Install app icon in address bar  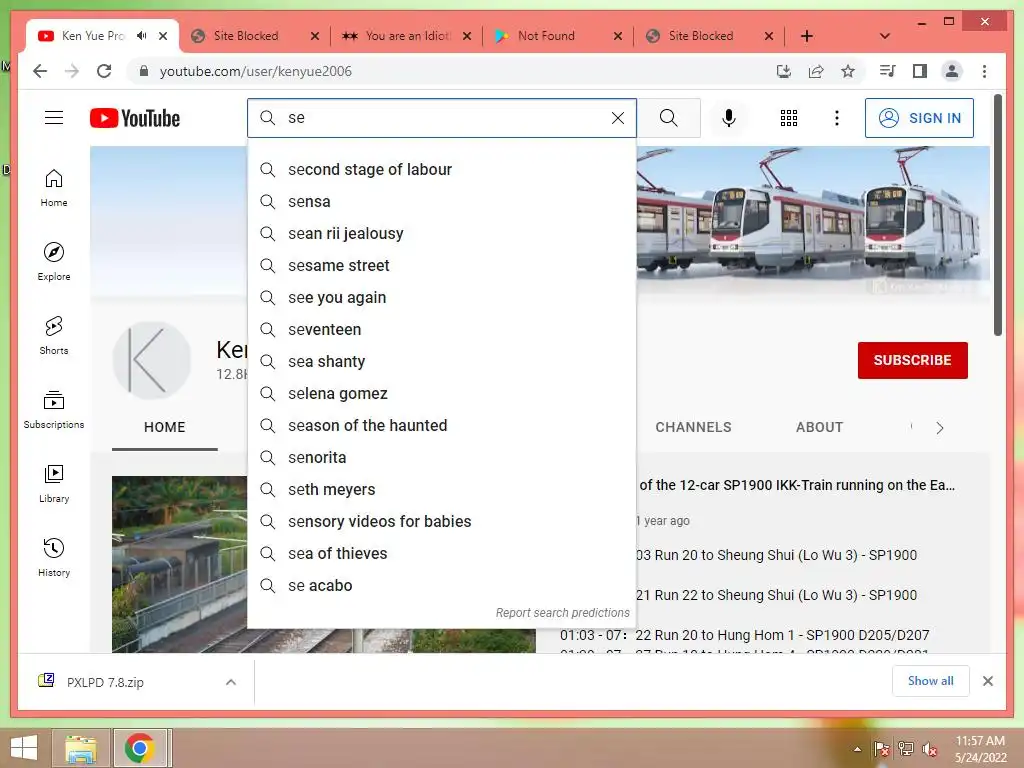coord(784,71)
